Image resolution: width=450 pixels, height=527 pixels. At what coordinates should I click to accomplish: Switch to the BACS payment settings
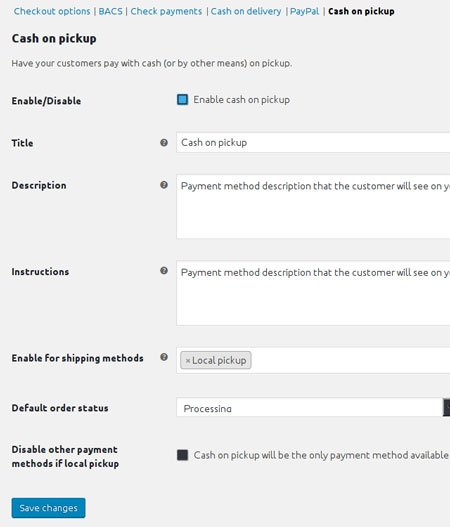pyautogui.click(x=111, y=11)
